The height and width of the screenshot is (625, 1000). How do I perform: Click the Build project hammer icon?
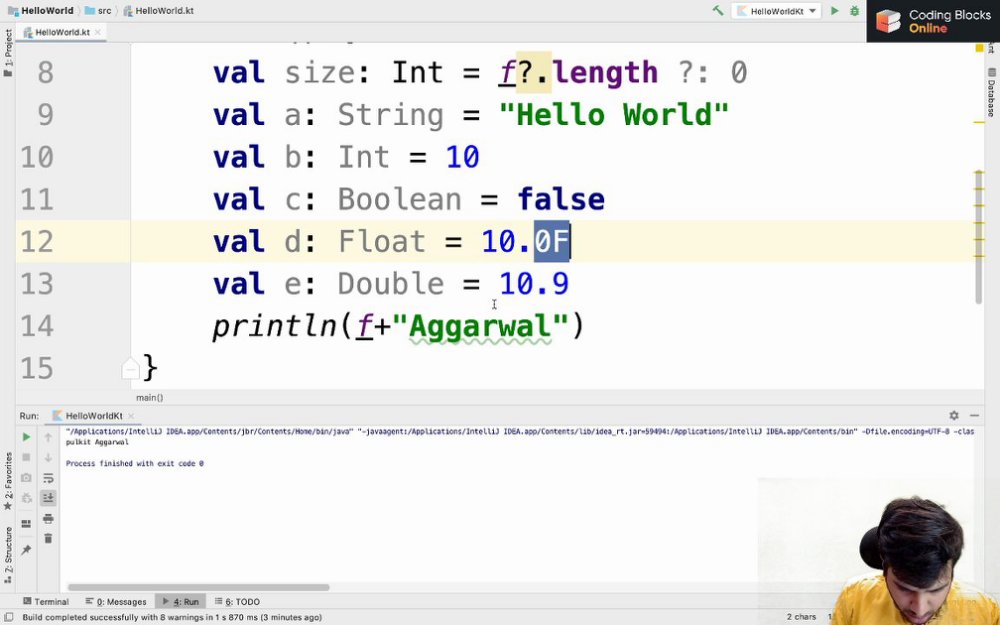(x=718, y=11)
